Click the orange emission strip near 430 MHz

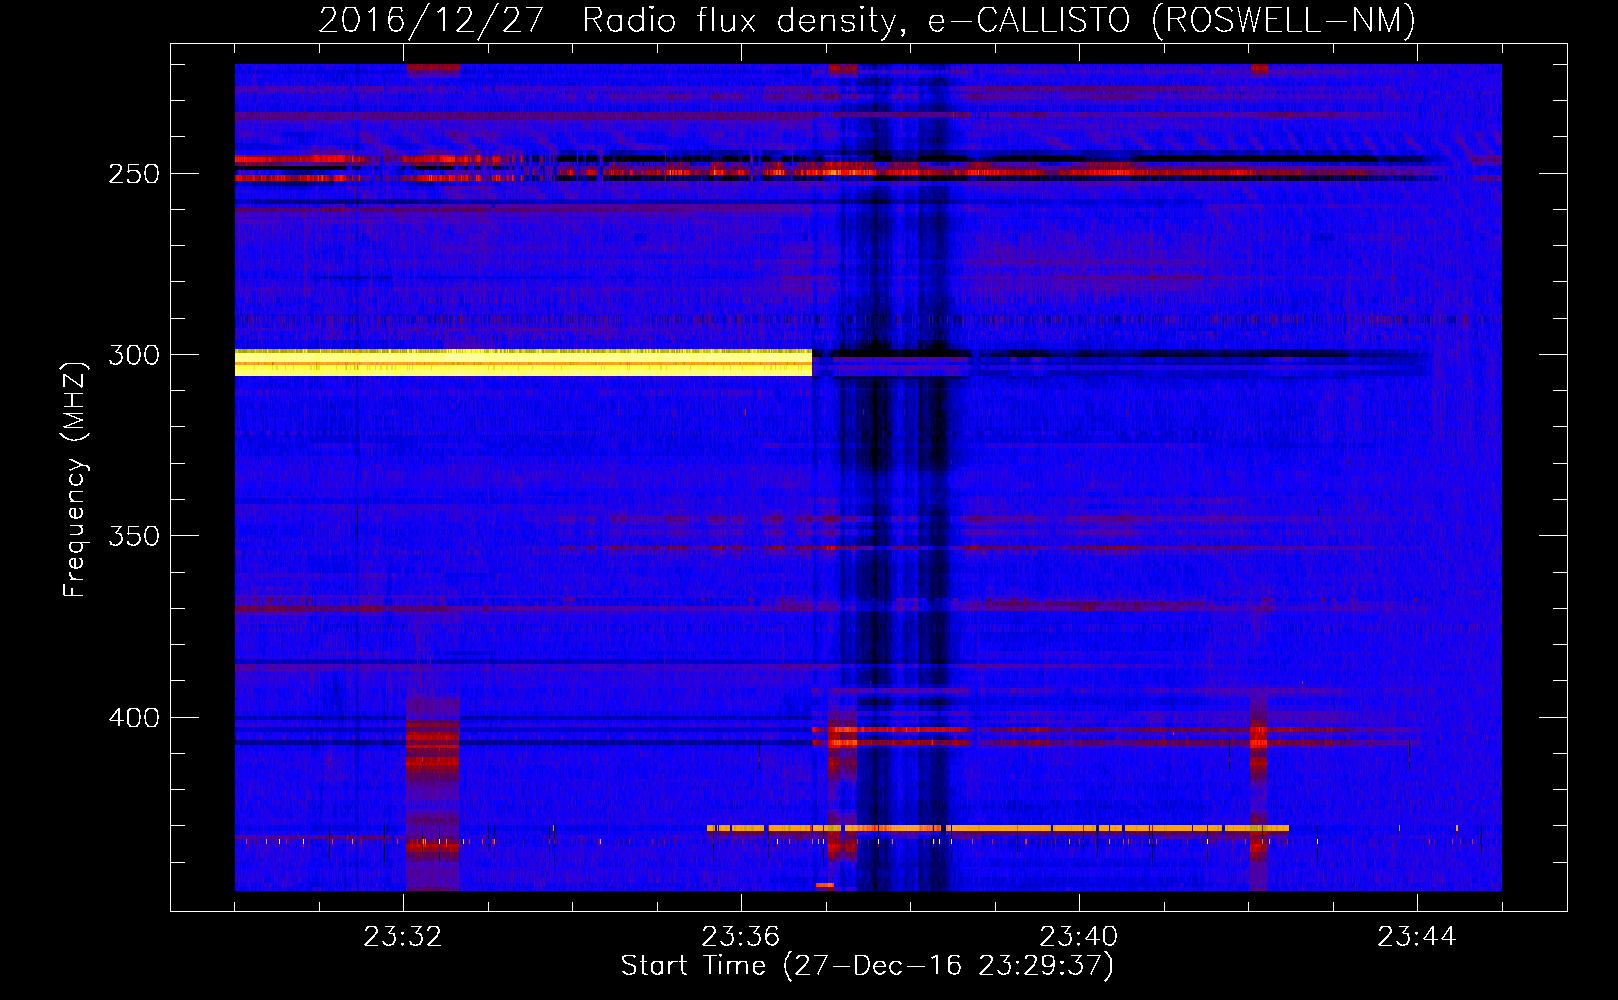click(x=998, y=828)
